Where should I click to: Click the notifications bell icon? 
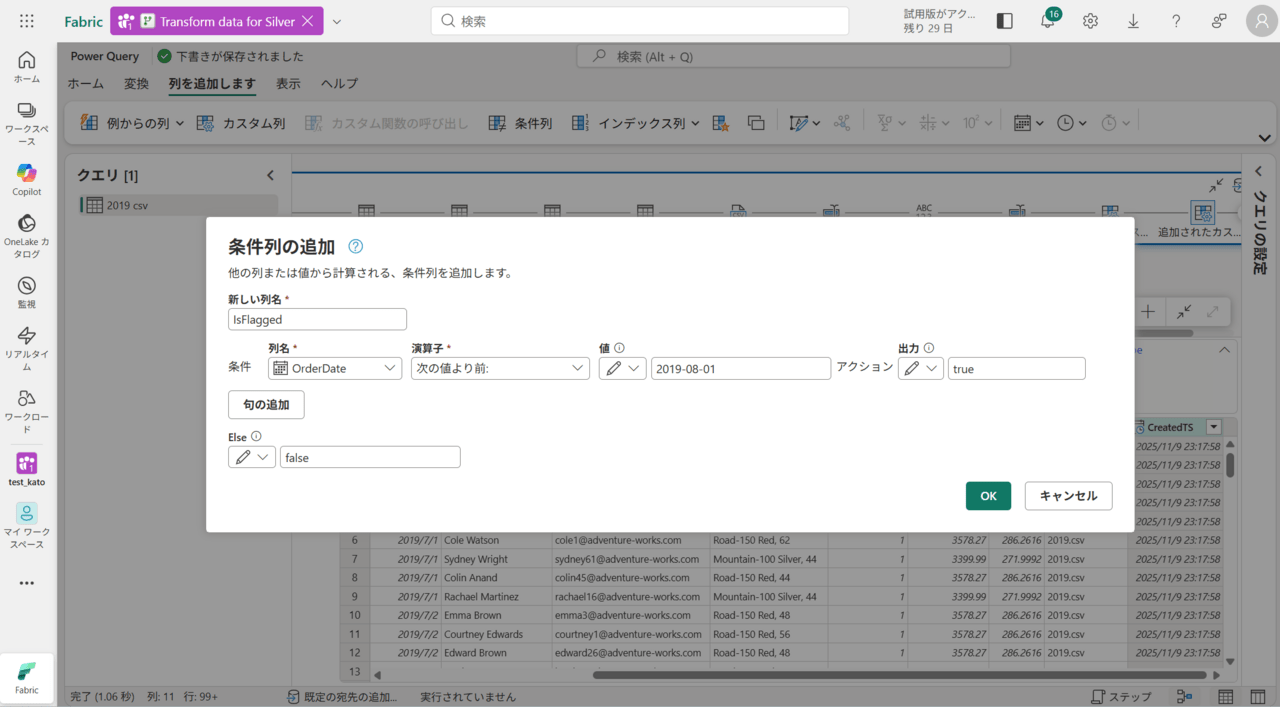pyautogui.click(x=1048, y=21)
